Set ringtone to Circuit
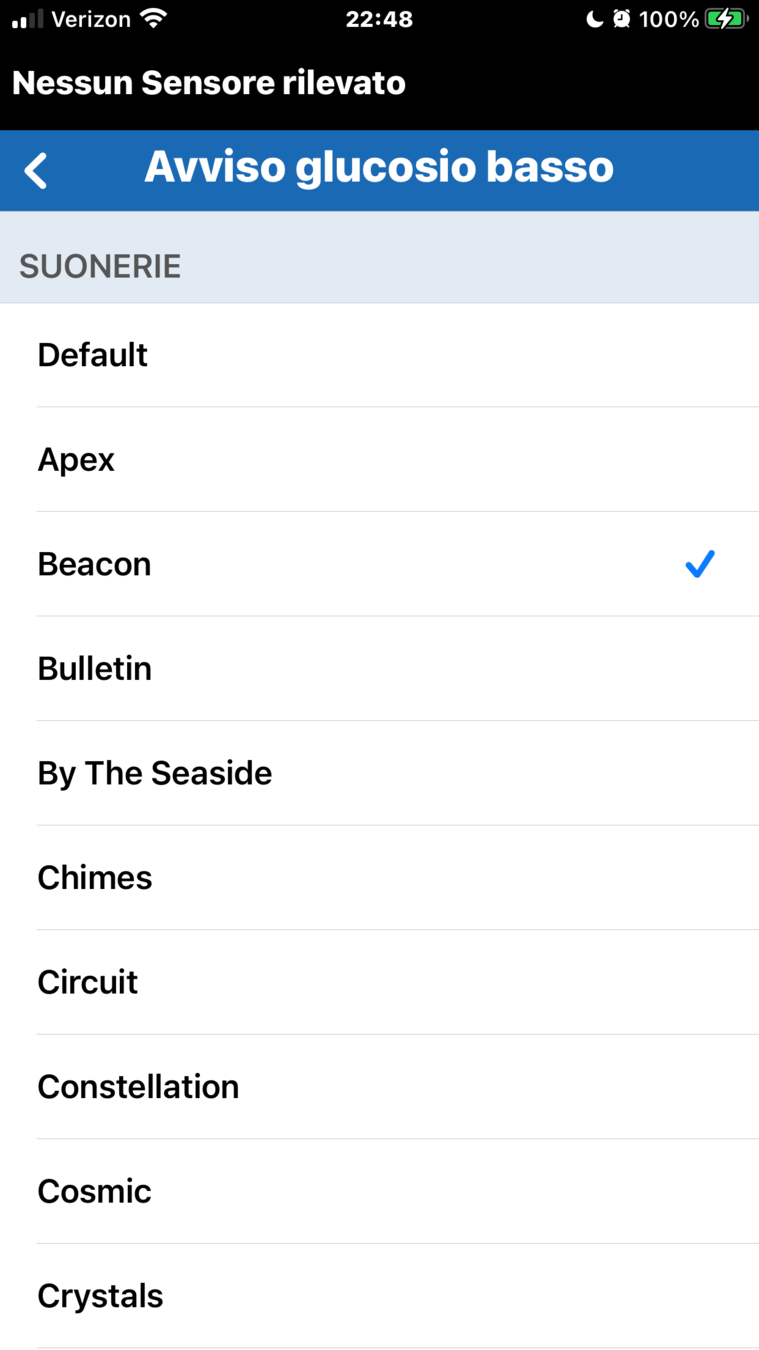This screenshot has height=1350, width=759. tap(88, 982)
